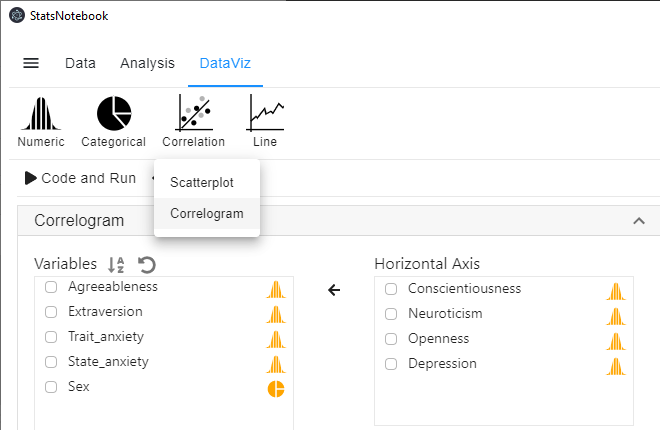
Task: Check the Agreeableness checkbox
Action: click(51, 287)
